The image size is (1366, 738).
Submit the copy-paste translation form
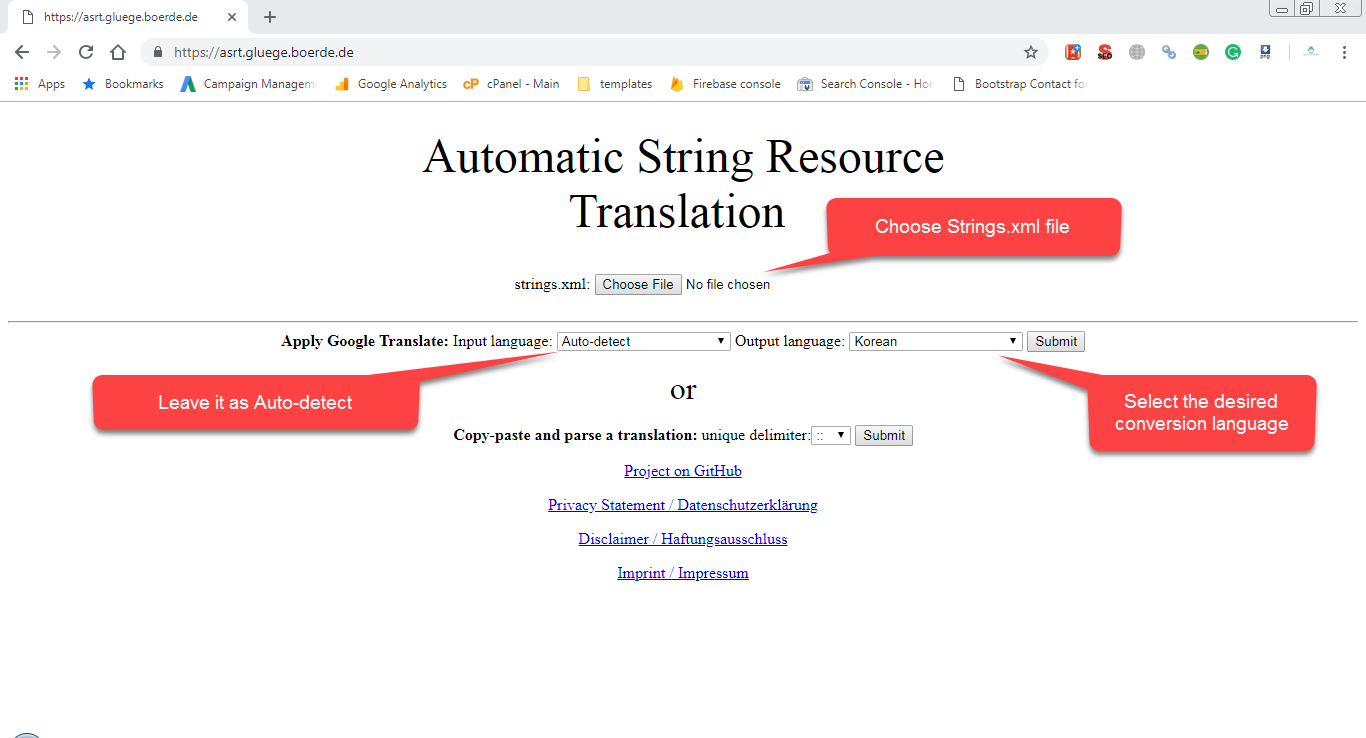[x=884, y=435]
